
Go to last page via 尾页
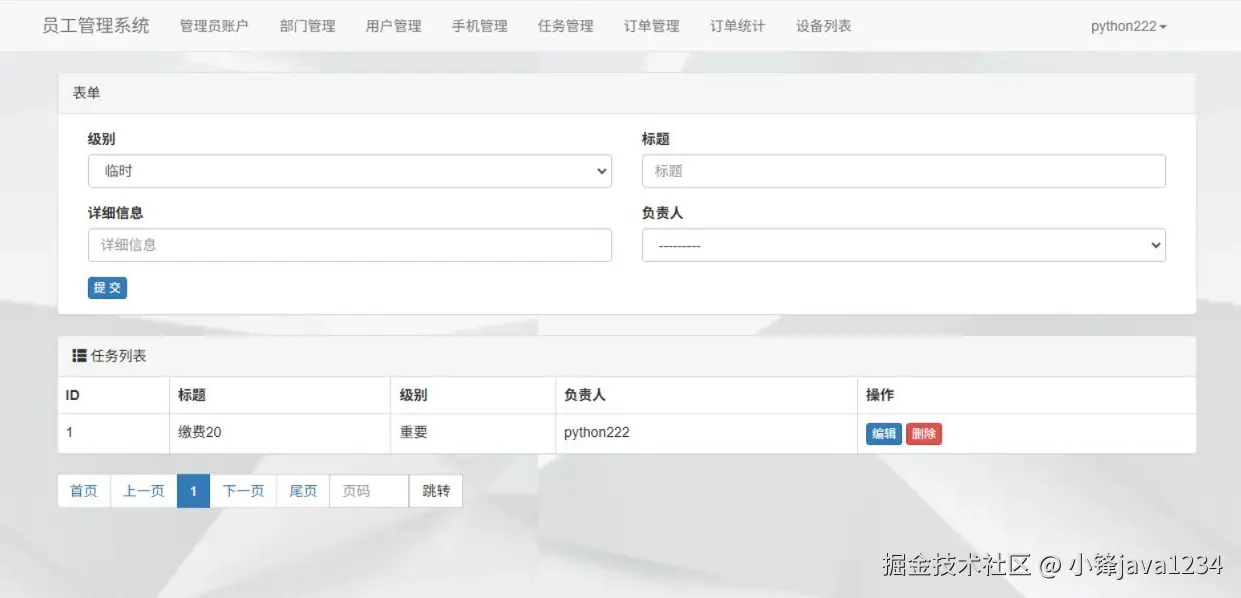(303, 491)
